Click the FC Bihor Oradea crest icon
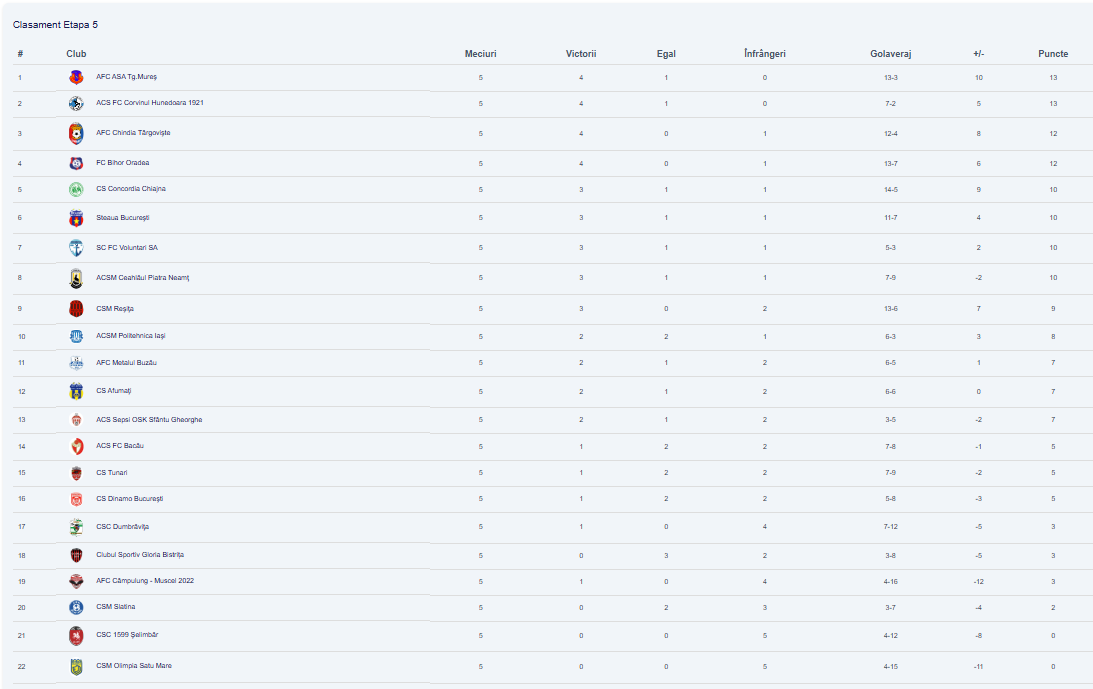This screenshot has height=689, width=1093. [76, 163]
